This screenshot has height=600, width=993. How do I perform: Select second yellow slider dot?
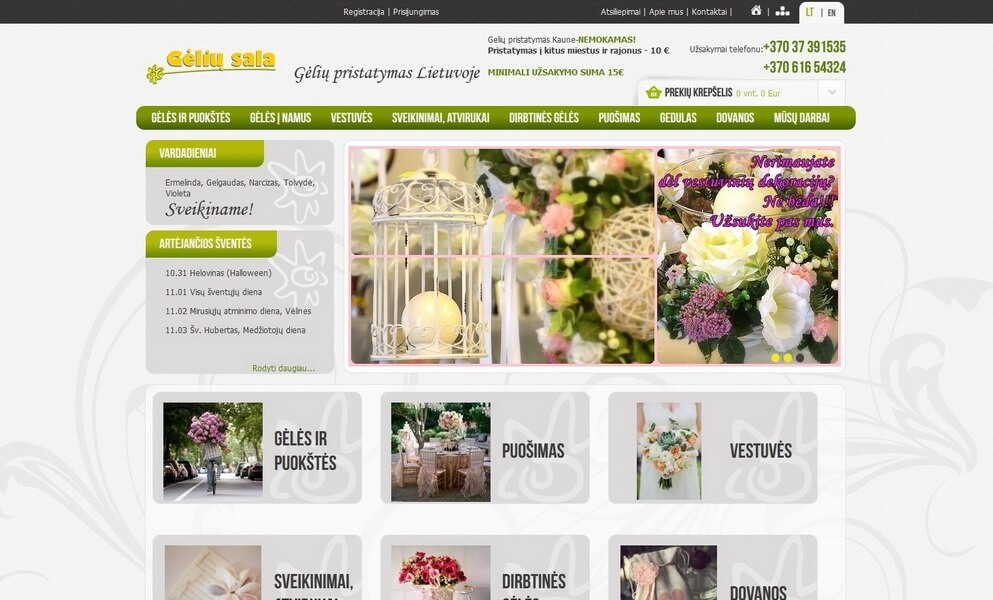[787, 357]
